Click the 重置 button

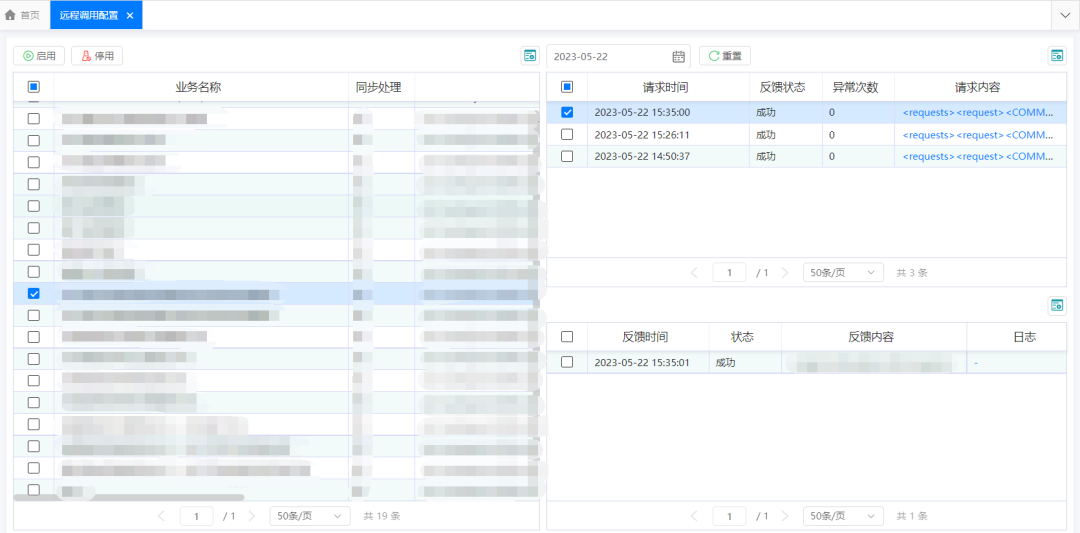[725, 56]
